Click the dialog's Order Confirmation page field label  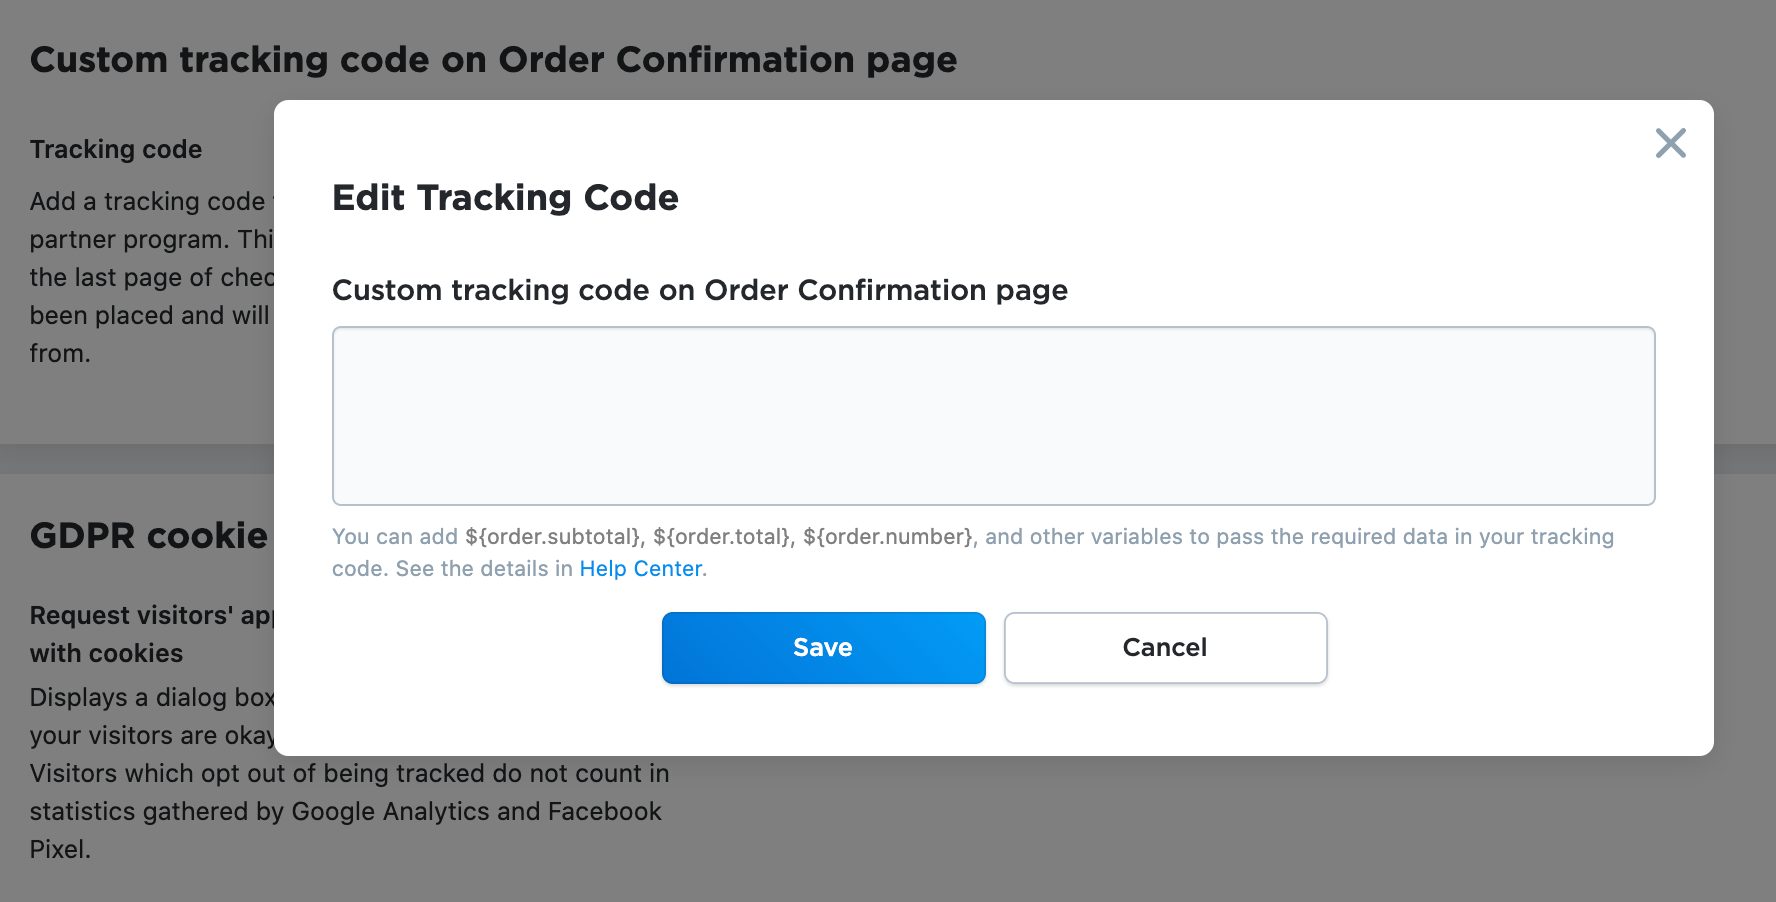click(x=699, y=290)
